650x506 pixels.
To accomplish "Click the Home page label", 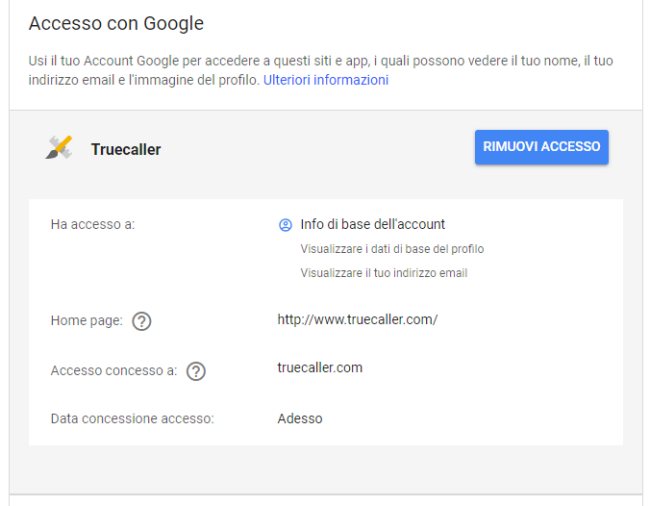I will pos(87,321).
